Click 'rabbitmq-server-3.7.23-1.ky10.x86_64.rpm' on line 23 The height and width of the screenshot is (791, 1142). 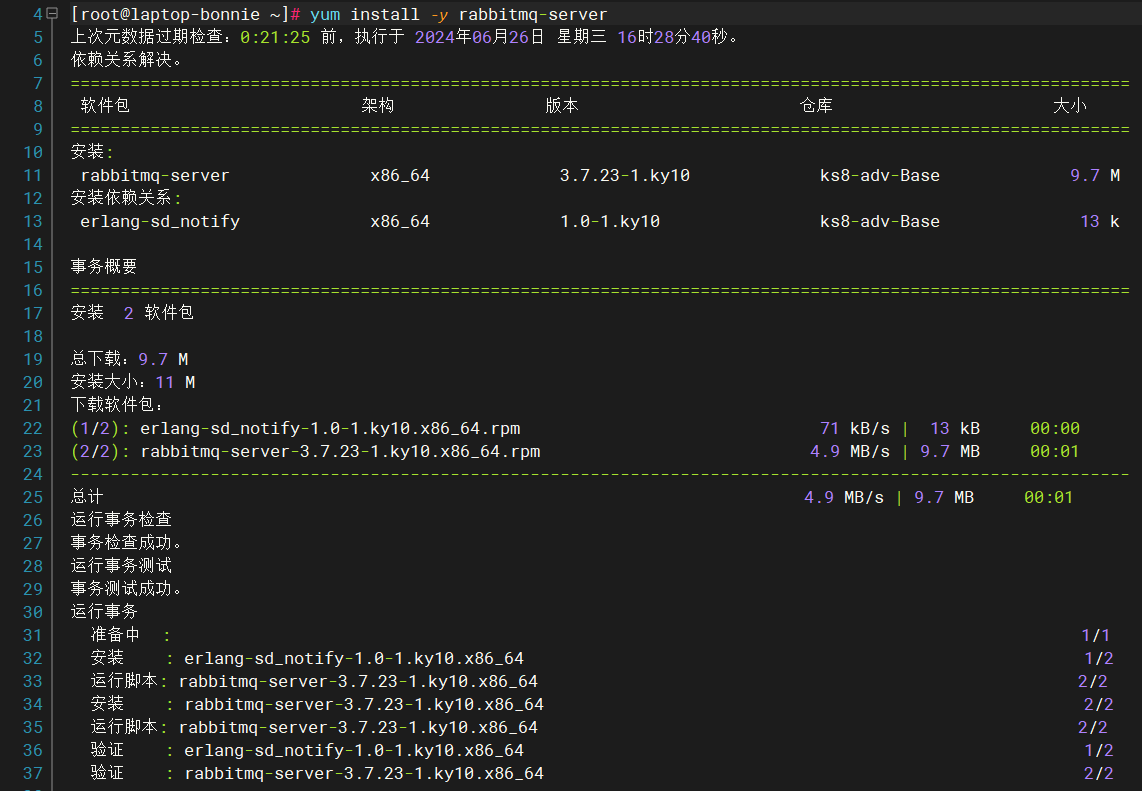pyautogui.click(x=340, y=452)
